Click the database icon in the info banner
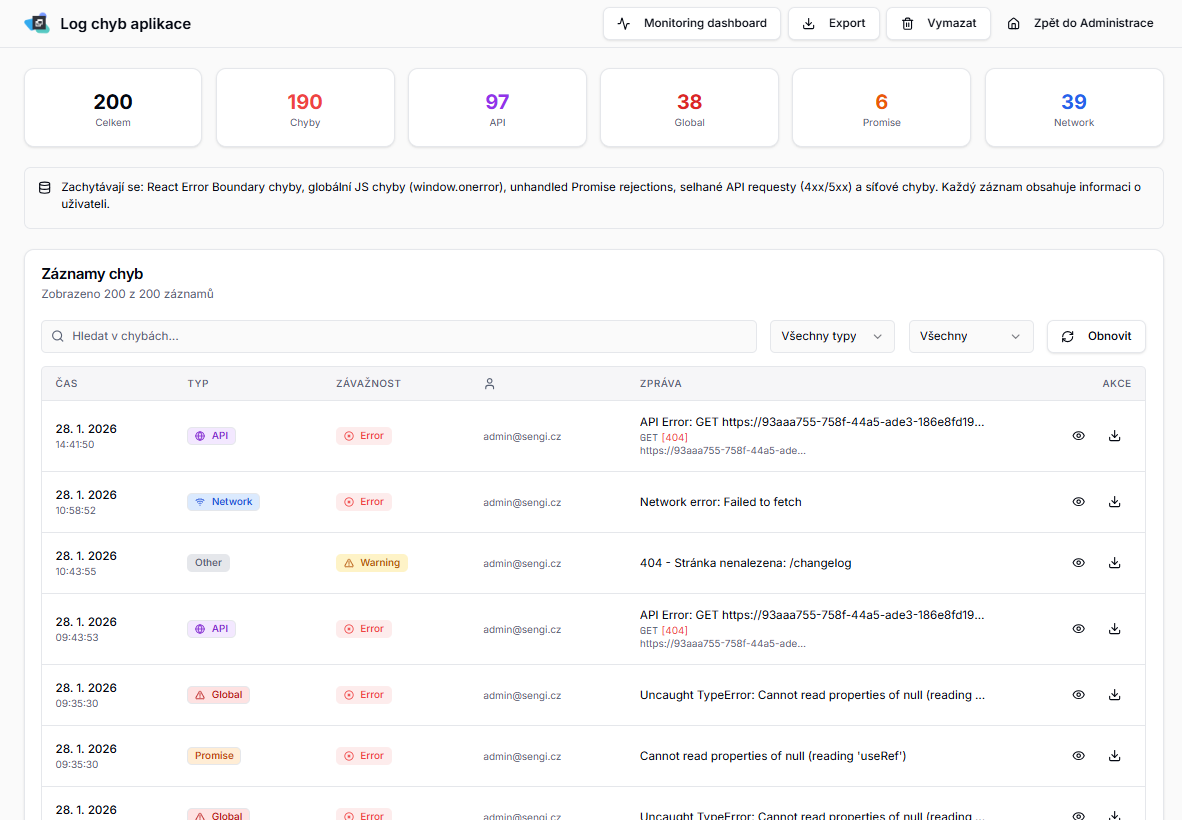This screenshot has height=820, width=1182. coord(44,188)
